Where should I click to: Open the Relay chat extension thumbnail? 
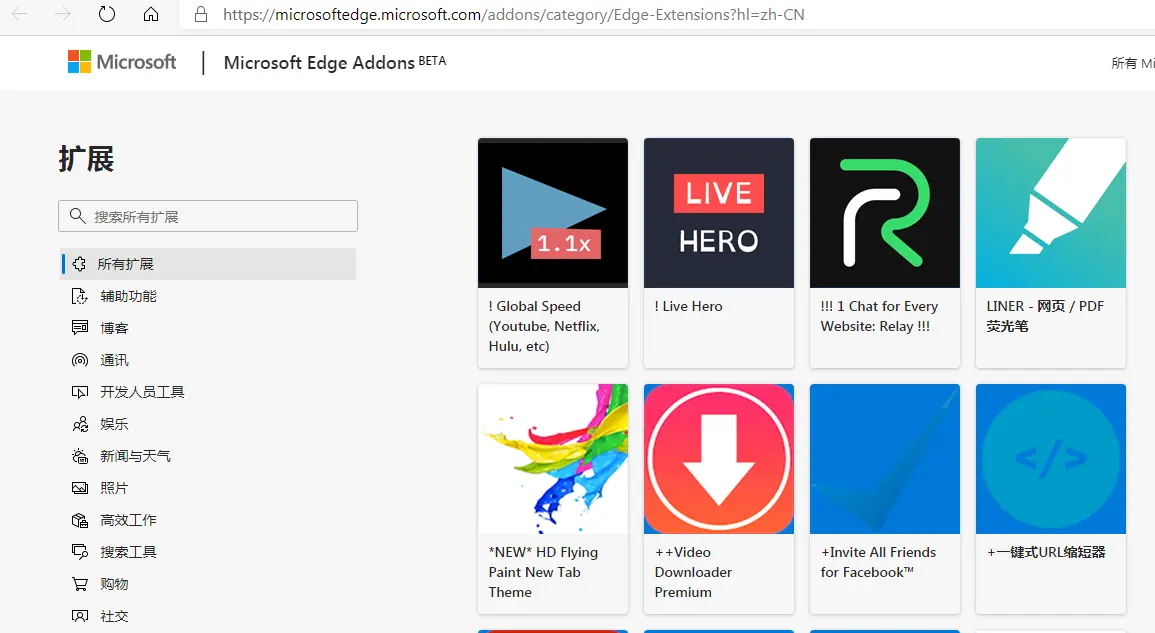pyautogui.click(x=885, y=213)
